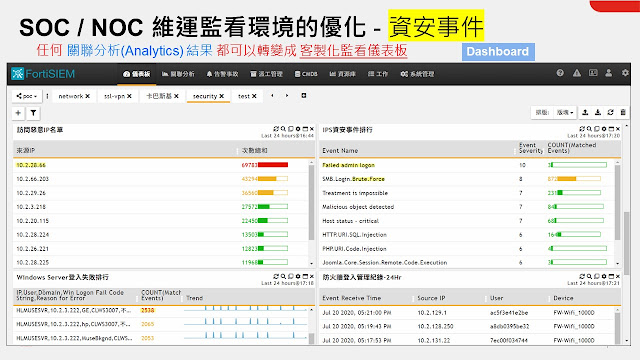Viewport: 640px width, 360px height.
Task: Open the help question mark icon
Action: pyautogui.click(x=560, y=73)
